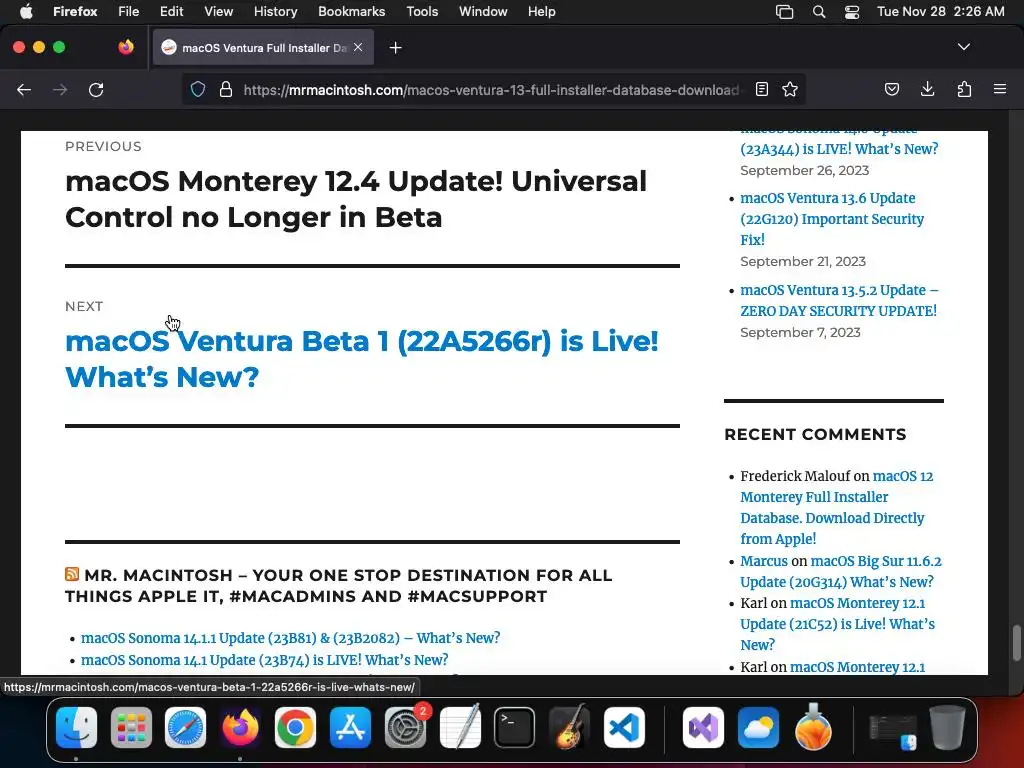This screenshot has width=1024, height=768.
Task: Bookmark this page with the star
Action: pos(790,89)
